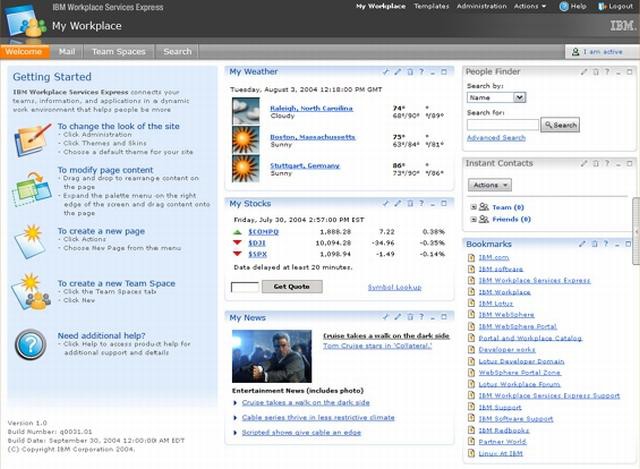Image resolution: width=640 pixels, height=469 pixels.
Task: Expand the Team contacts group
Action: click(x=472, y=206)
